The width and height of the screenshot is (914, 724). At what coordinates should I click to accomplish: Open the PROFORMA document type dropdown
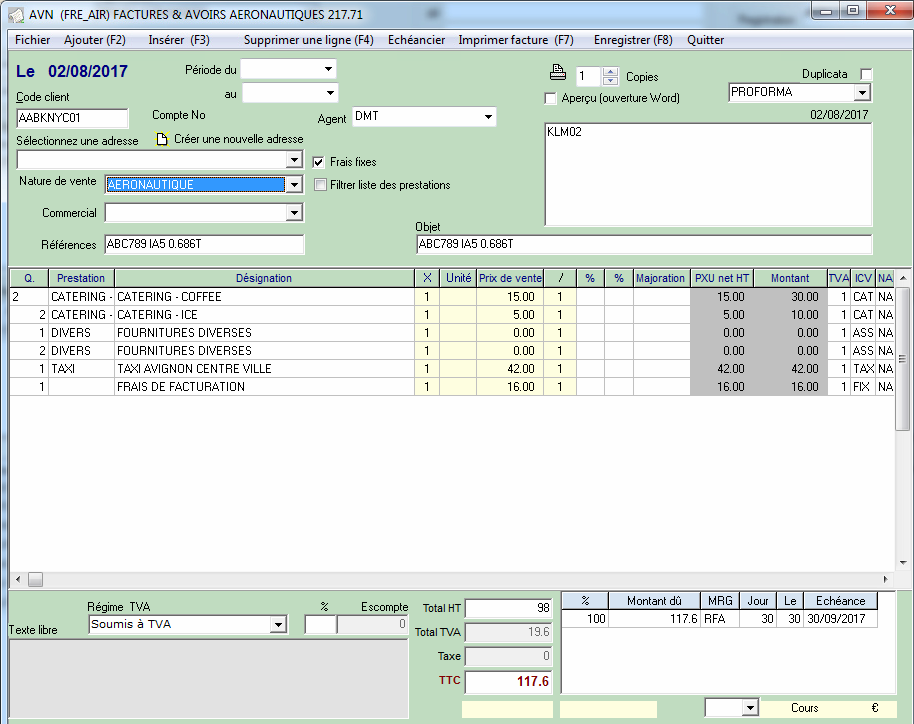(862, 93)
